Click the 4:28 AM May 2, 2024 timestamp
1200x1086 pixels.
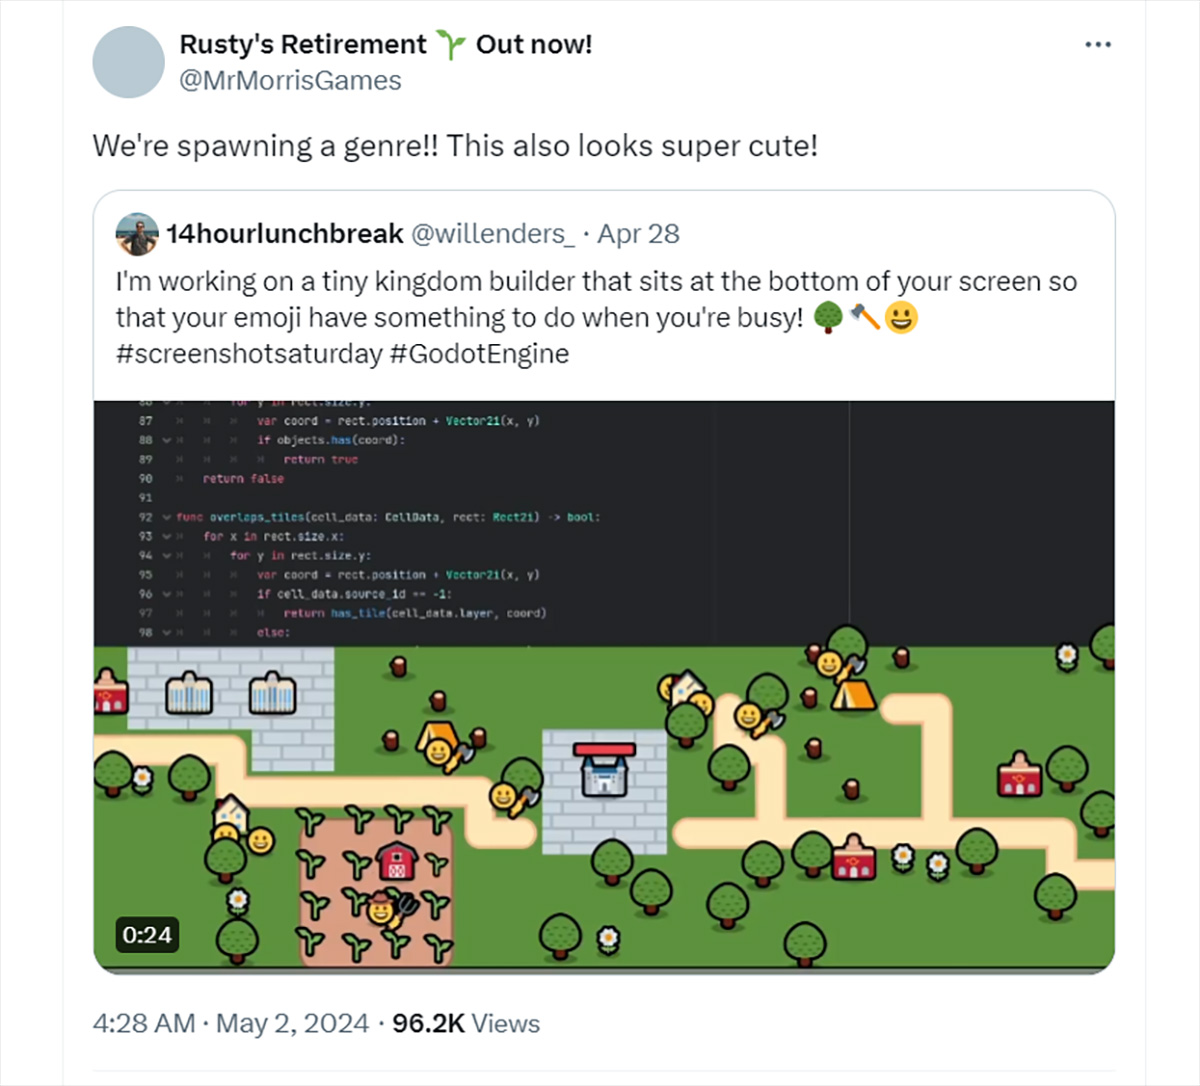231,1024
